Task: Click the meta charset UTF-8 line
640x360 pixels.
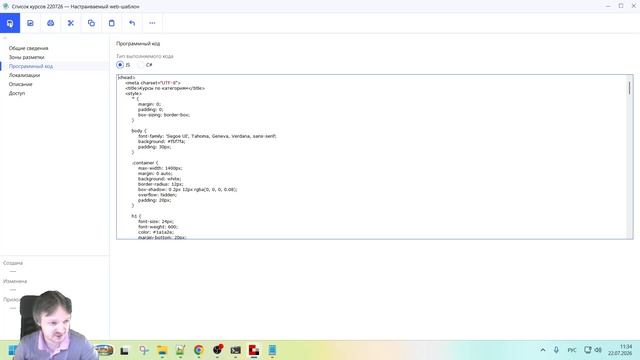Action: click(153, 82)
